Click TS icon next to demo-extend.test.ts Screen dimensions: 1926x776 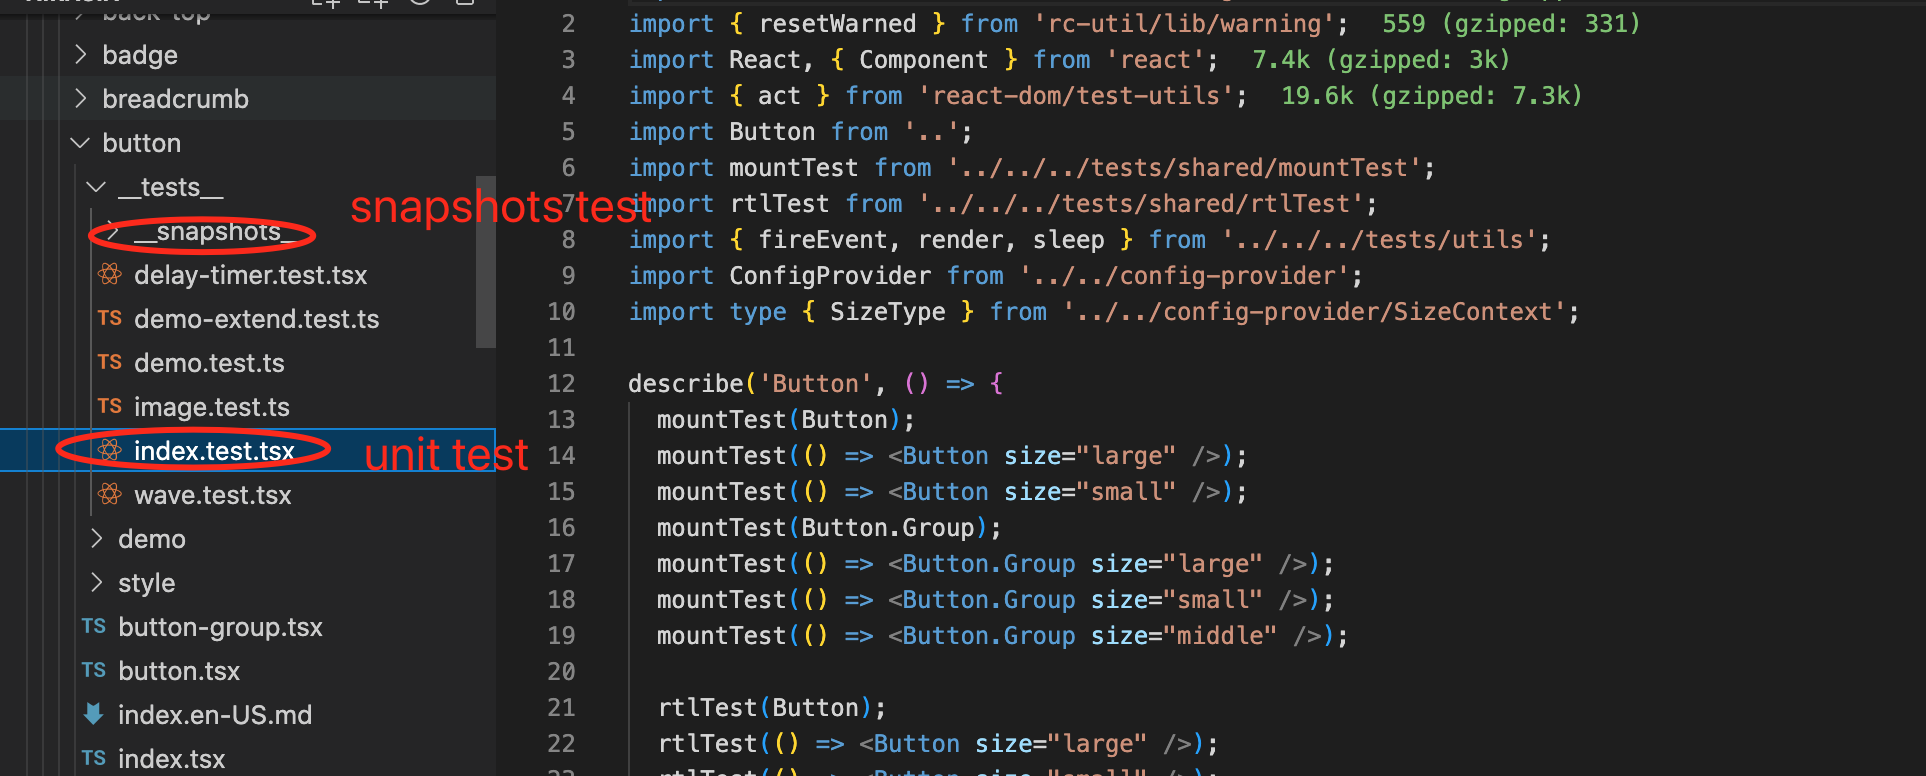pyautogui.click(x=110, y=319)
